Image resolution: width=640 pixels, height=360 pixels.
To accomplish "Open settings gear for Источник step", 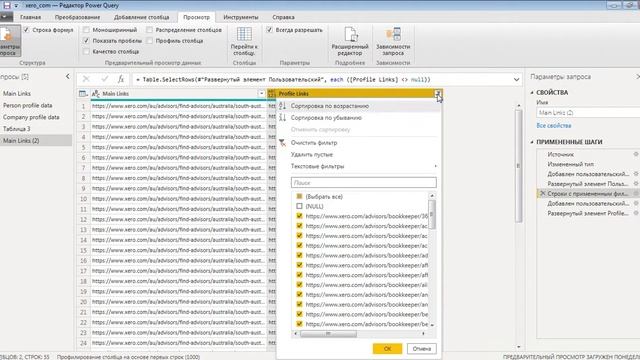I will click(636, 154).
